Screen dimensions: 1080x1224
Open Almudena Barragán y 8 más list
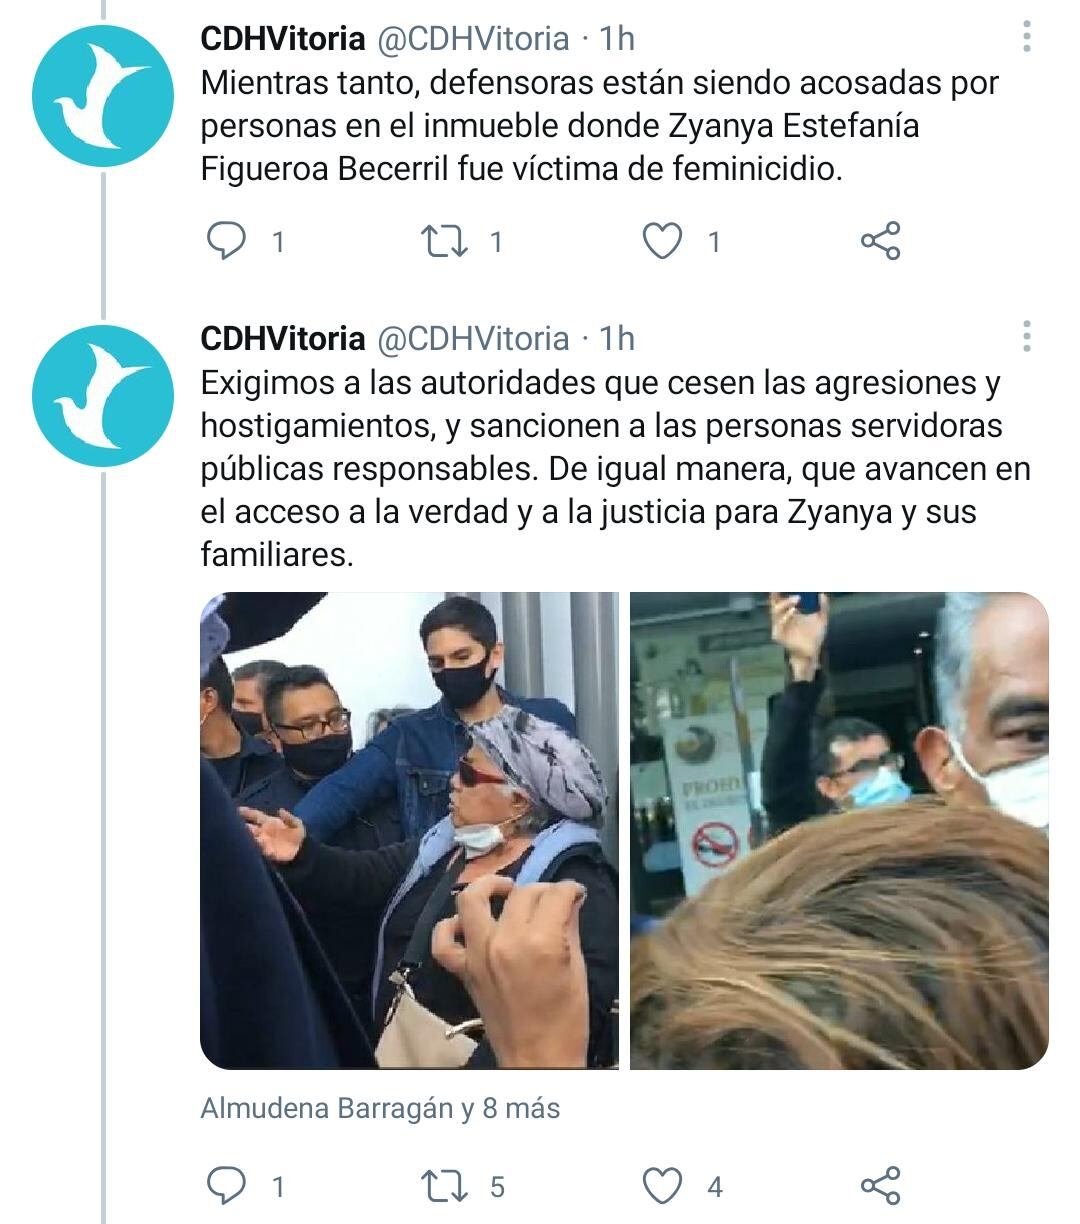point(380,1108)
